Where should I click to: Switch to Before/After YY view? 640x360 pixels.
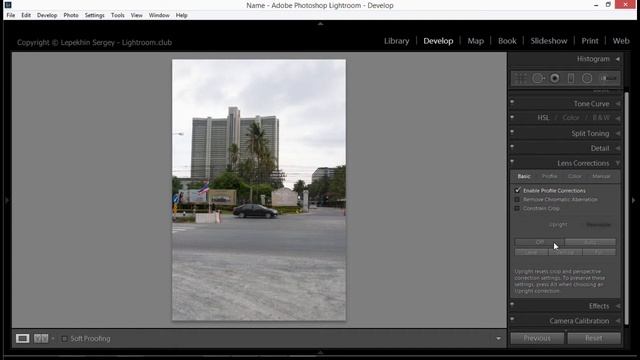(41, 338)
